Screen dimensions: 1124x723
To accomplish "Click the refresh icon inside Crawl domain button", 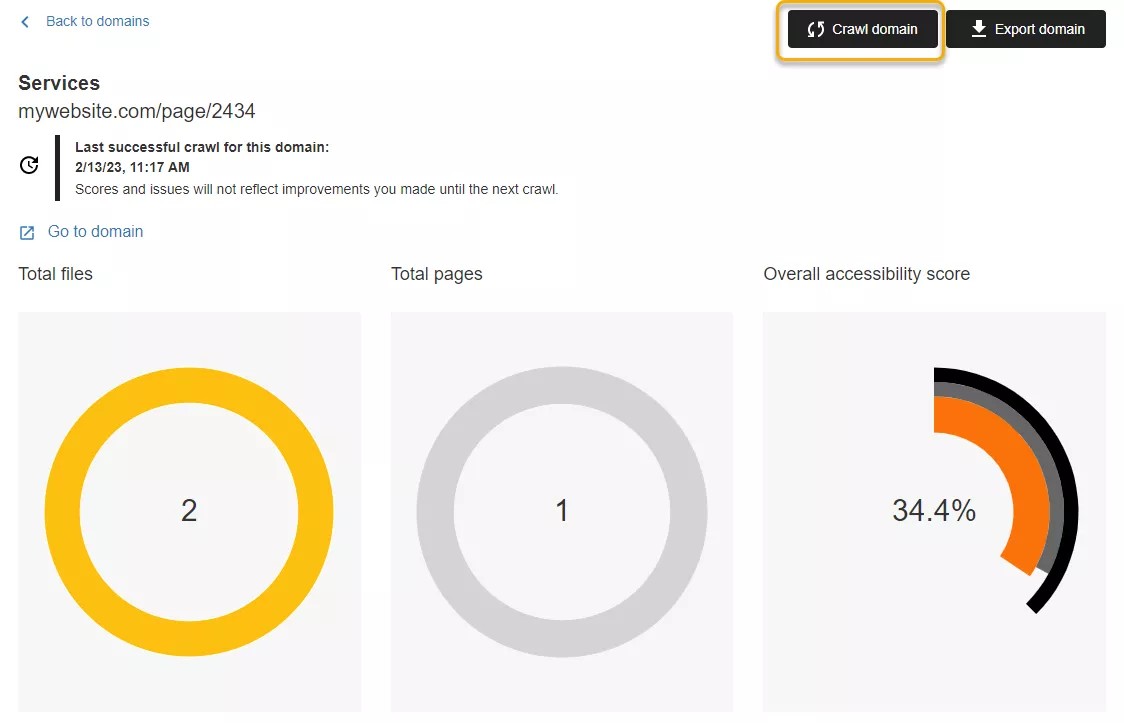I will 814,29.
